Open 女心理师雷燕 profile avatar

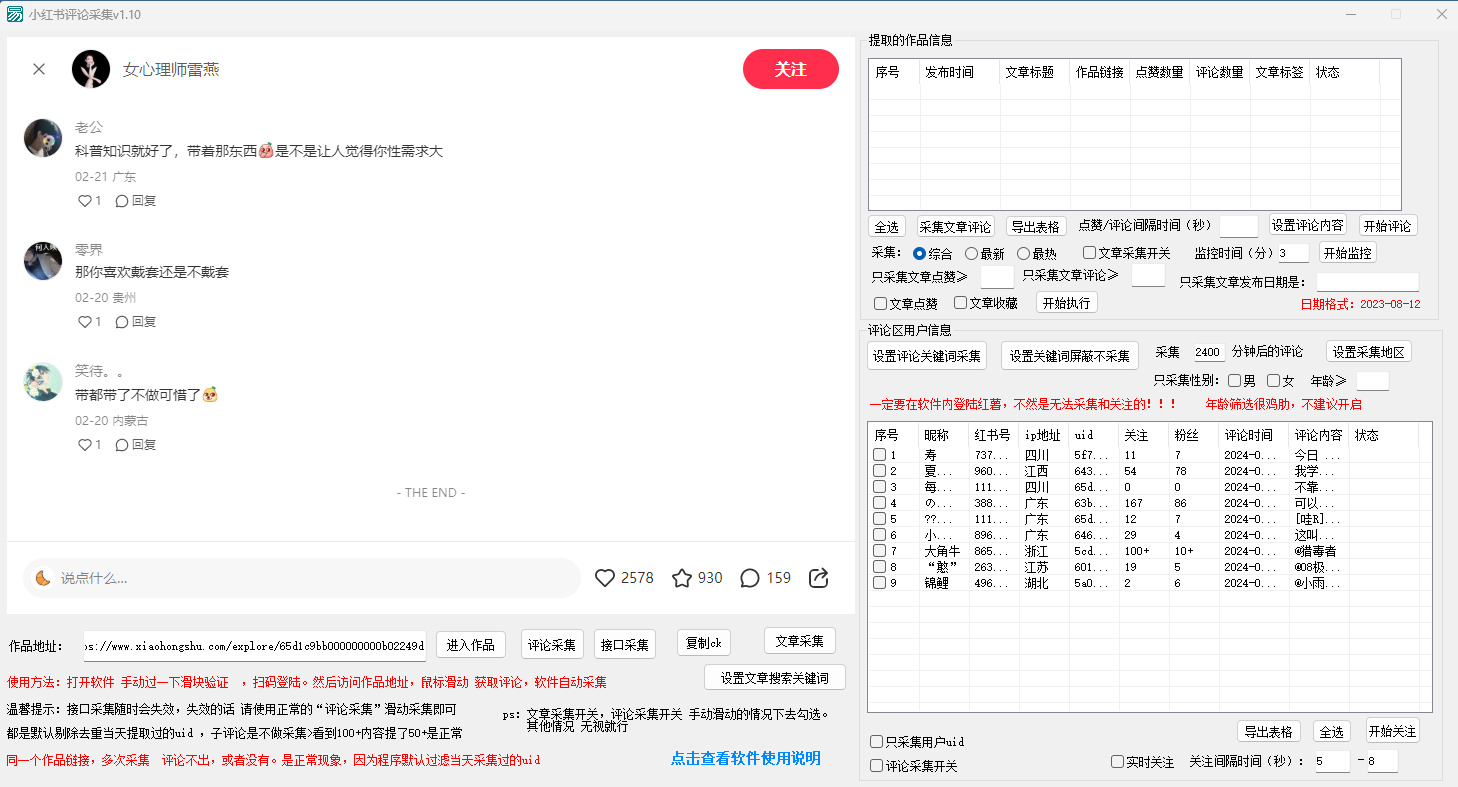point(91,69)
